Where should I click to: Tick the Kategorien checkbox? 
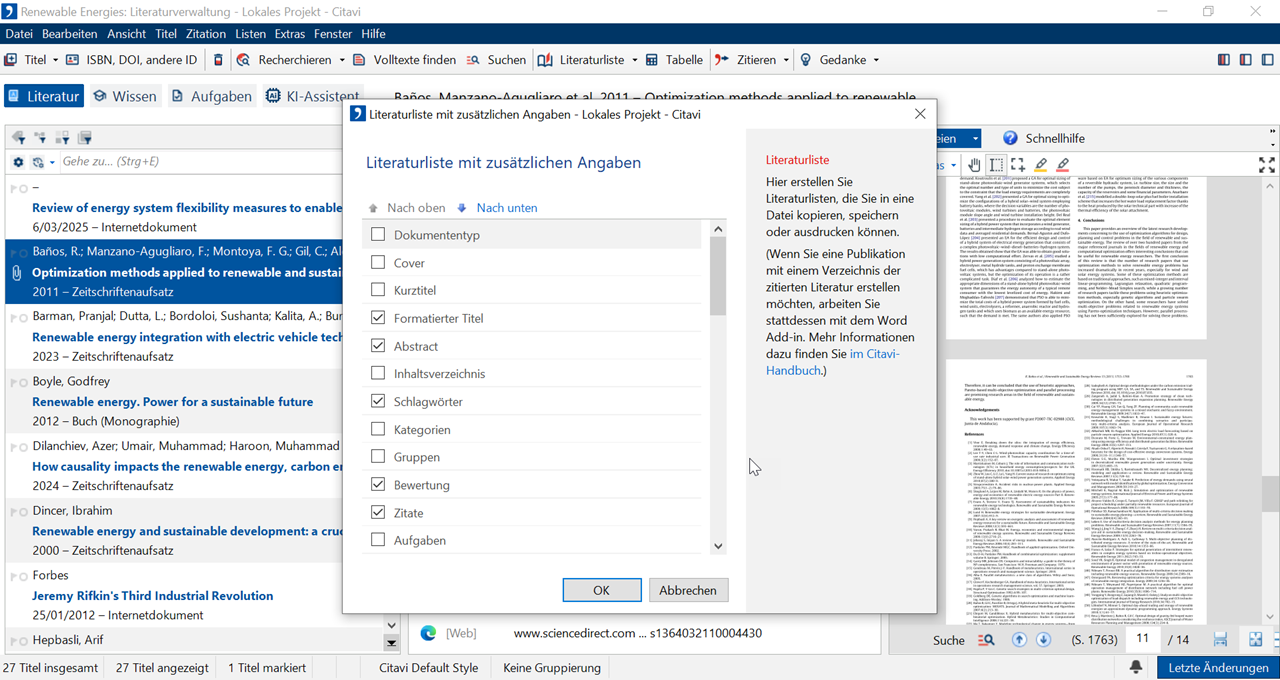[x=378, y=429]
